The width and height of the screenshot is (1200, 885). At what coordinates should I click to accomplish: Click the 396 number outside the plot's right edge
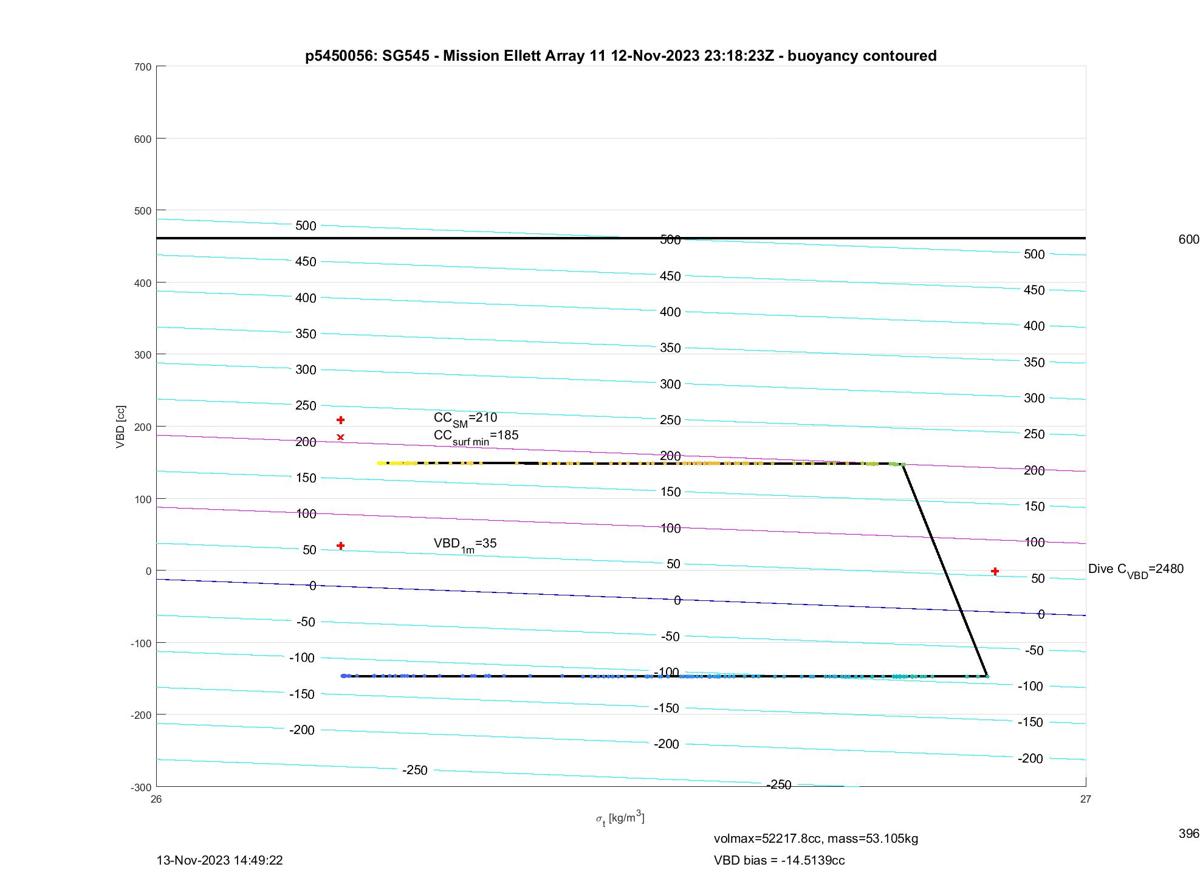click(x=1189, y=833)
